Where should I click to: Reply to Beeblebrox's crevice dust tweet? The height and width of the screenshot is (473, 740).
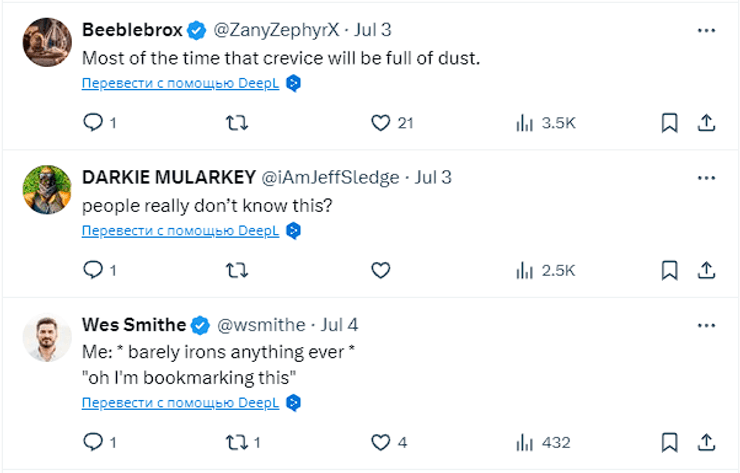[92, 123]
